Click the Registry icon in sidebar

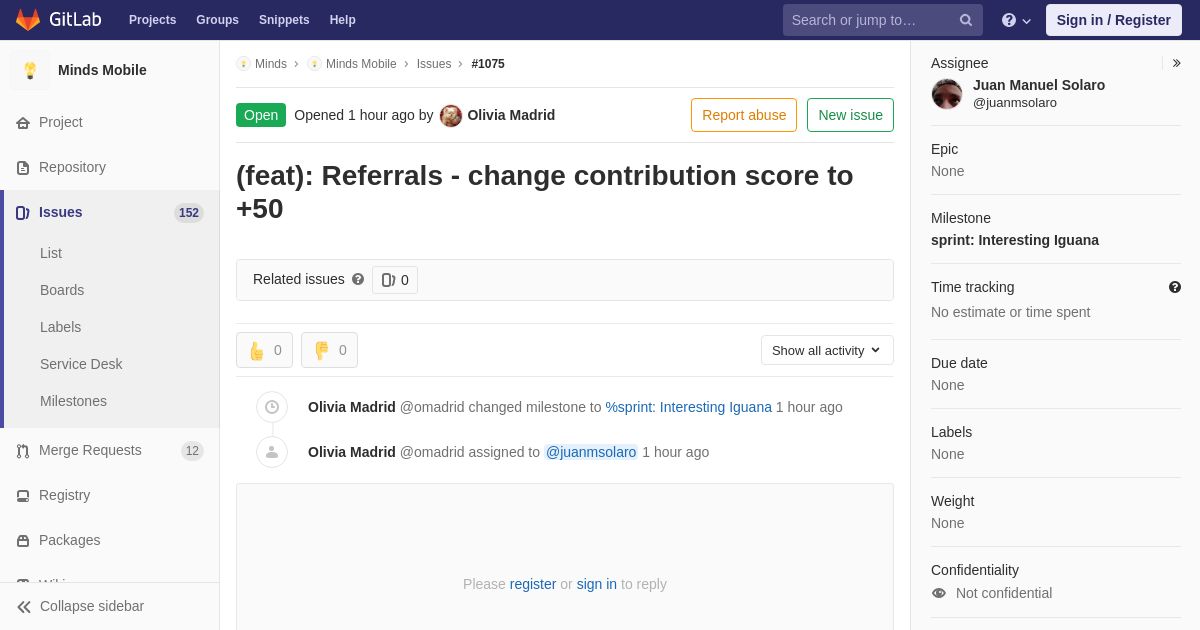[23, 496]
